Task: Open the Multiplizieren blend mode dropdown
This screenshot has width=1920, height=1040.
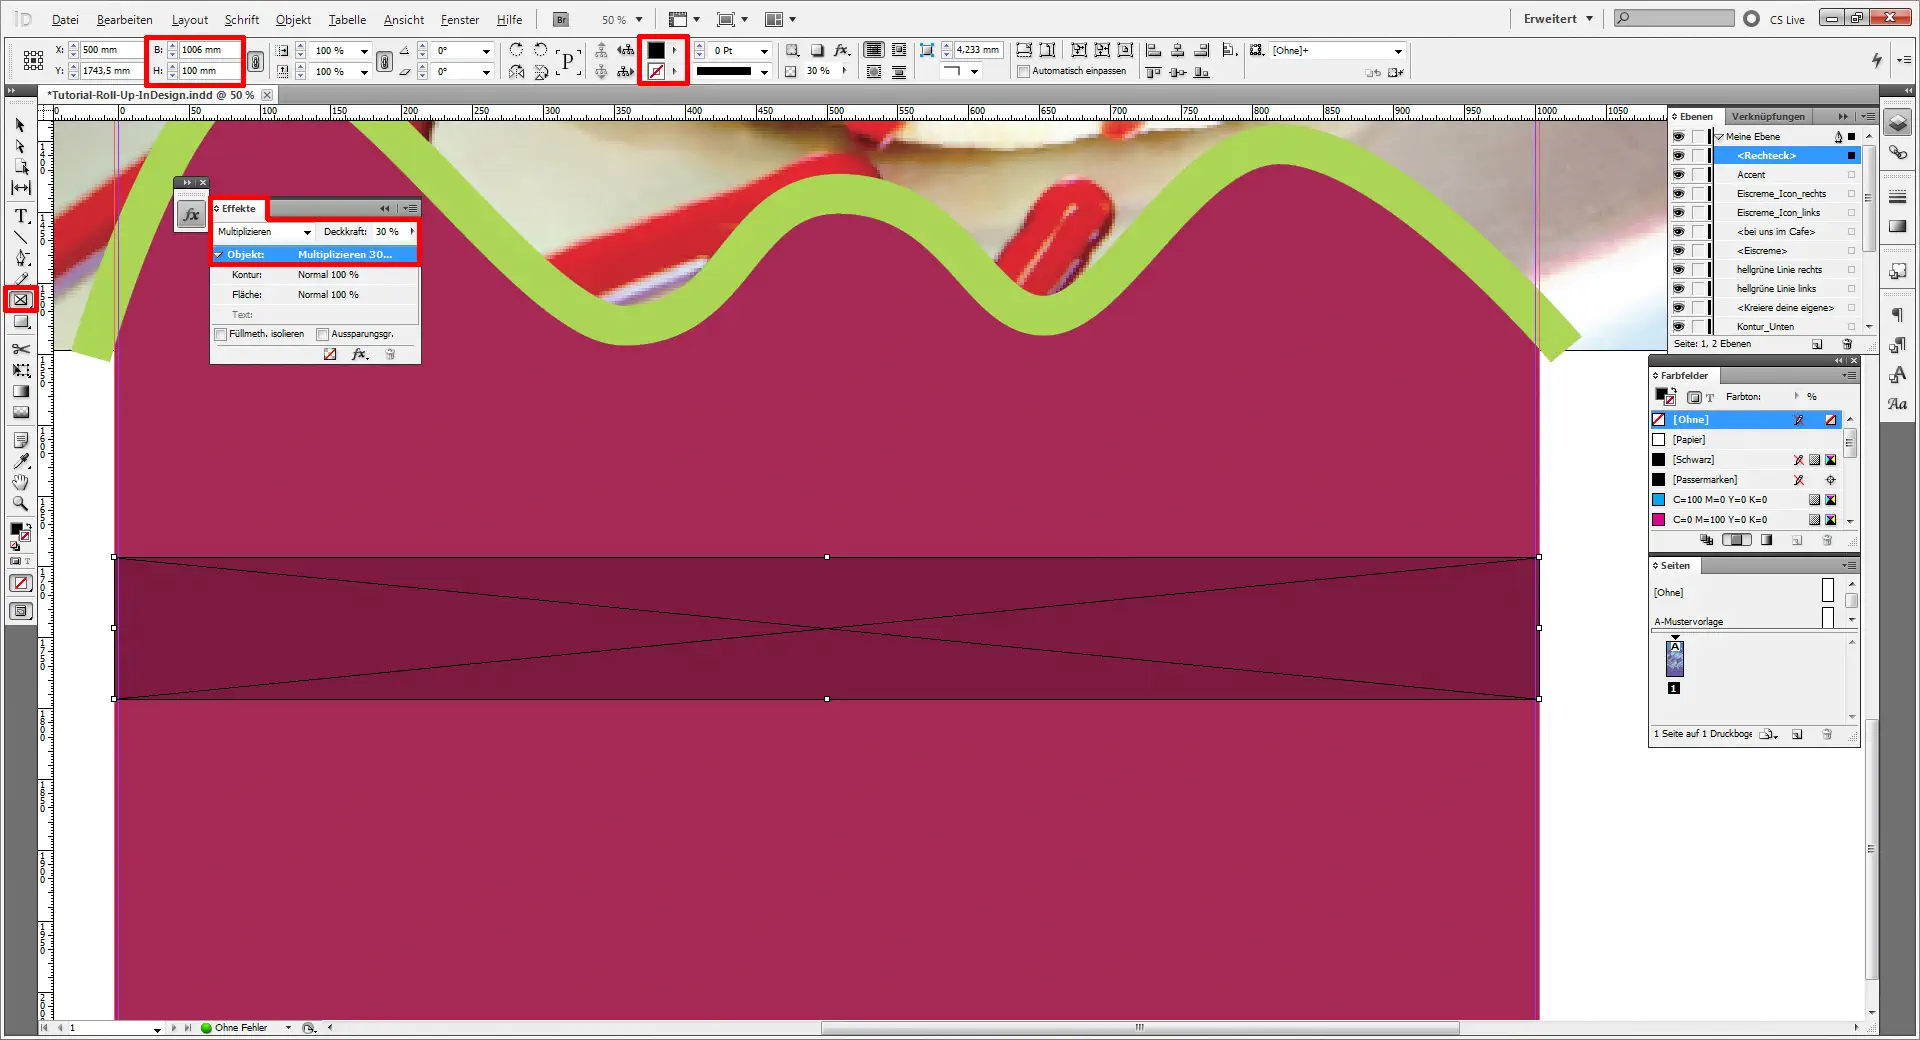Action: click(x=305, y=232)
